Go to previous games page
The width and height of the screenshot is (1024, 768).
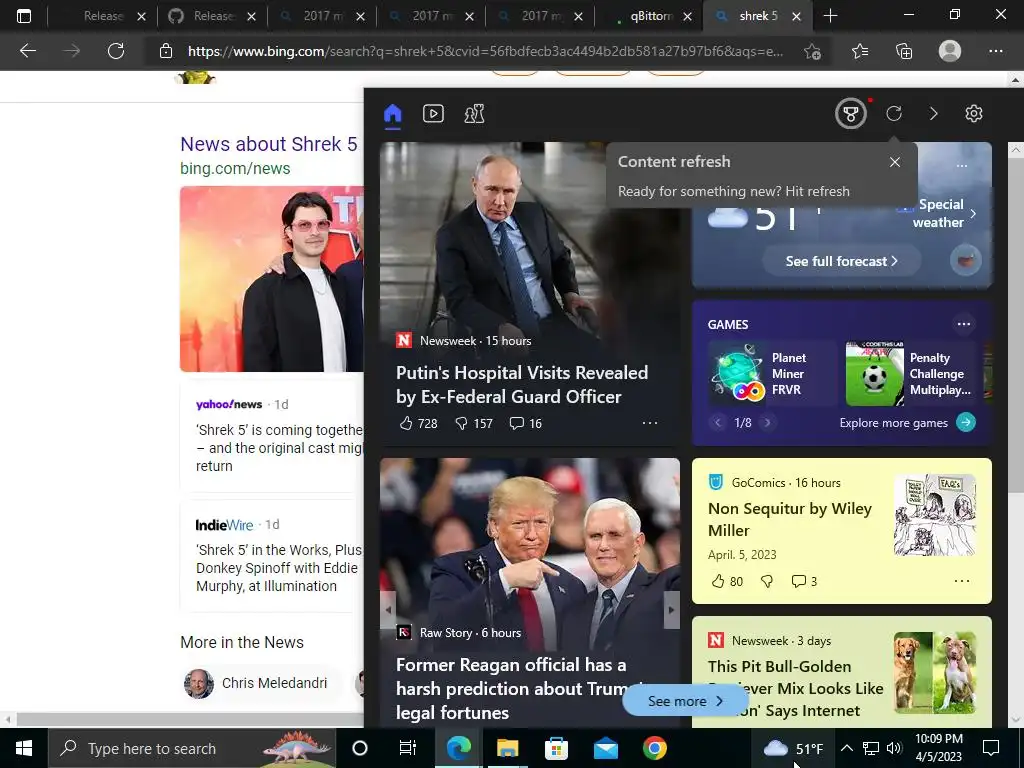click(718, 423)
